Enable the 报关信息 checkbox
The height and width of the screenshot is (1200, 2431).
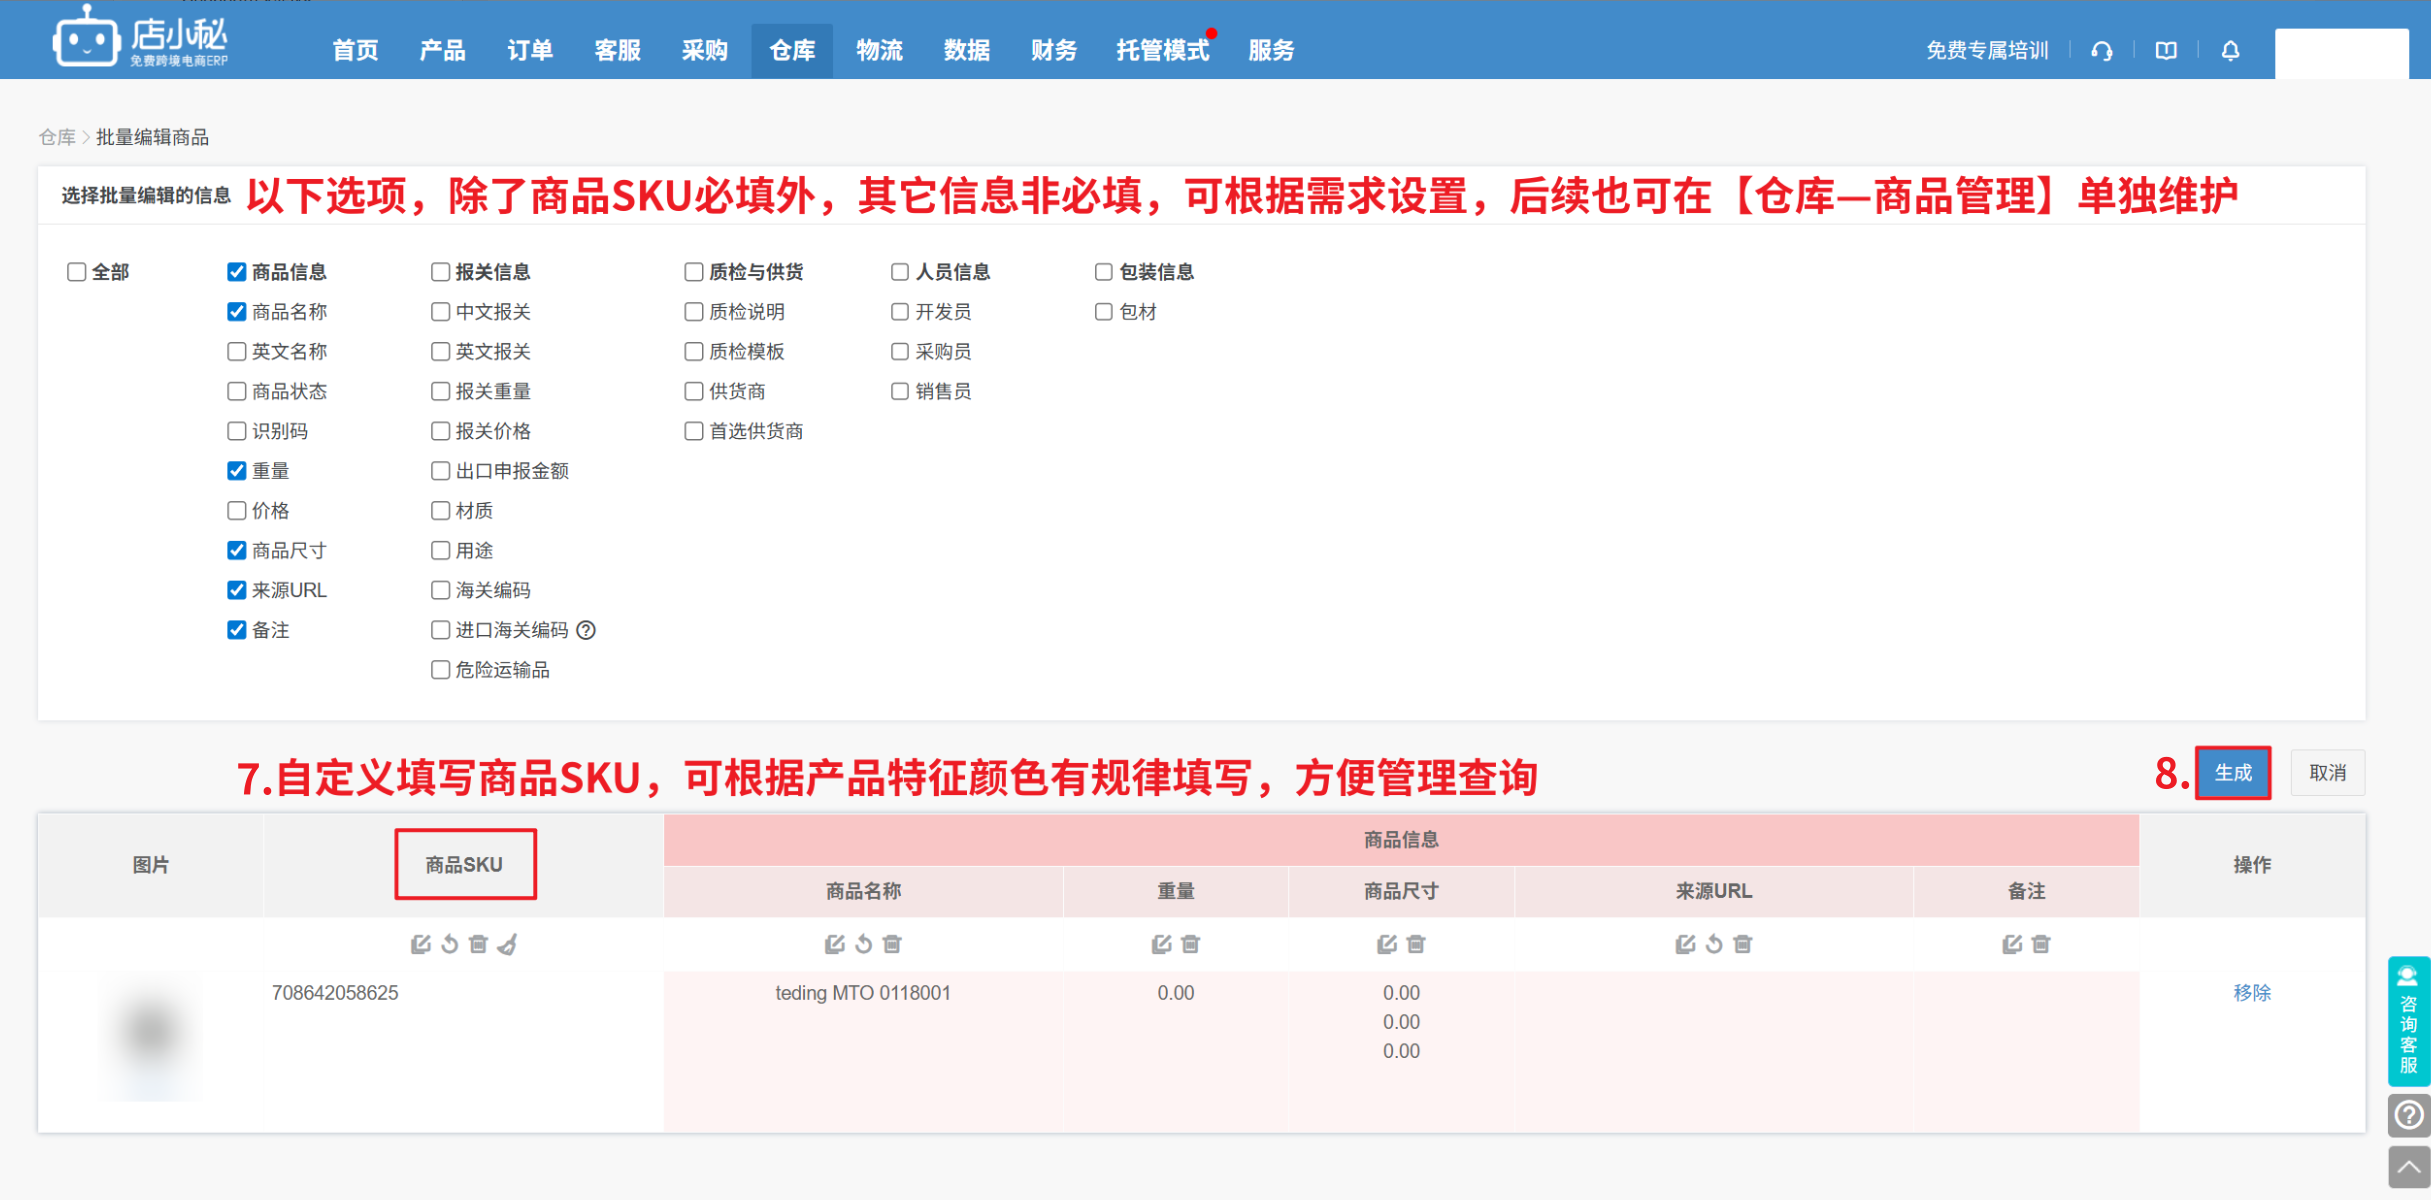440,272
